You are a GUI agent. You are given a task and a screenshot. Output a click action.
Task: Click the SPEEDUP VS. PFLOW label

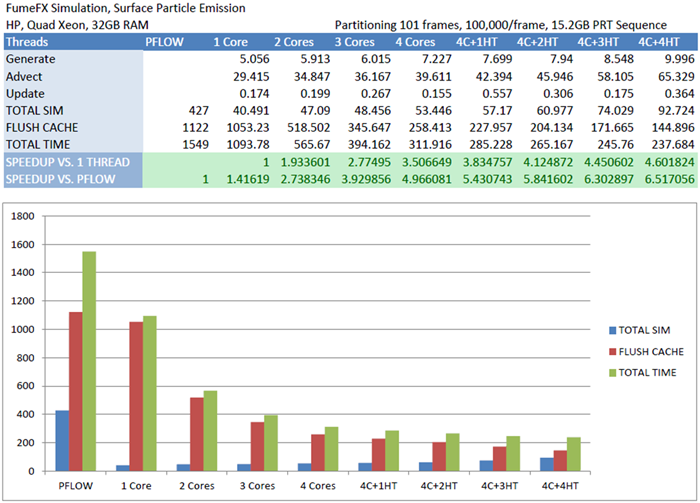pyautogui.click(x=60, y=179)
